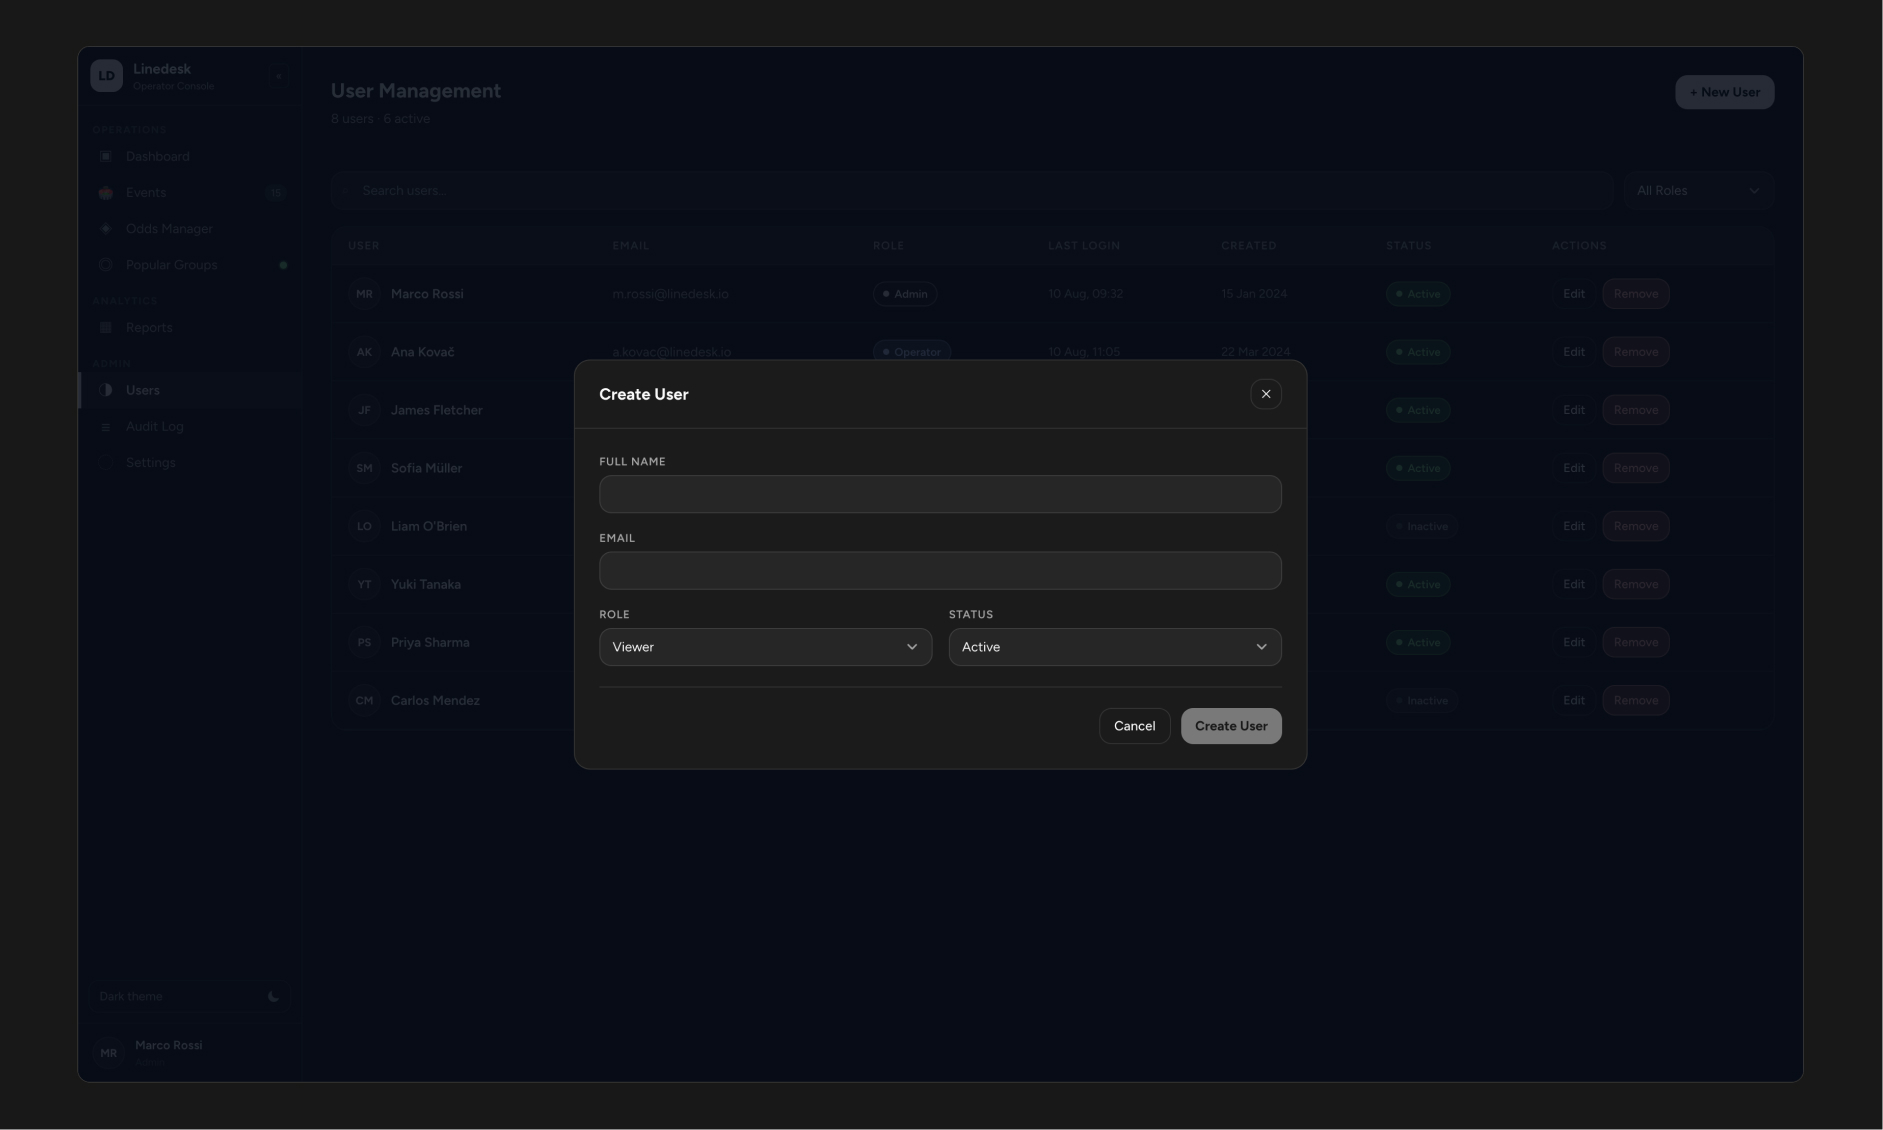Screen dimensions: 1883x1130
Task: Open Popular Groups in the sidebar
Action: click(189, 265)
